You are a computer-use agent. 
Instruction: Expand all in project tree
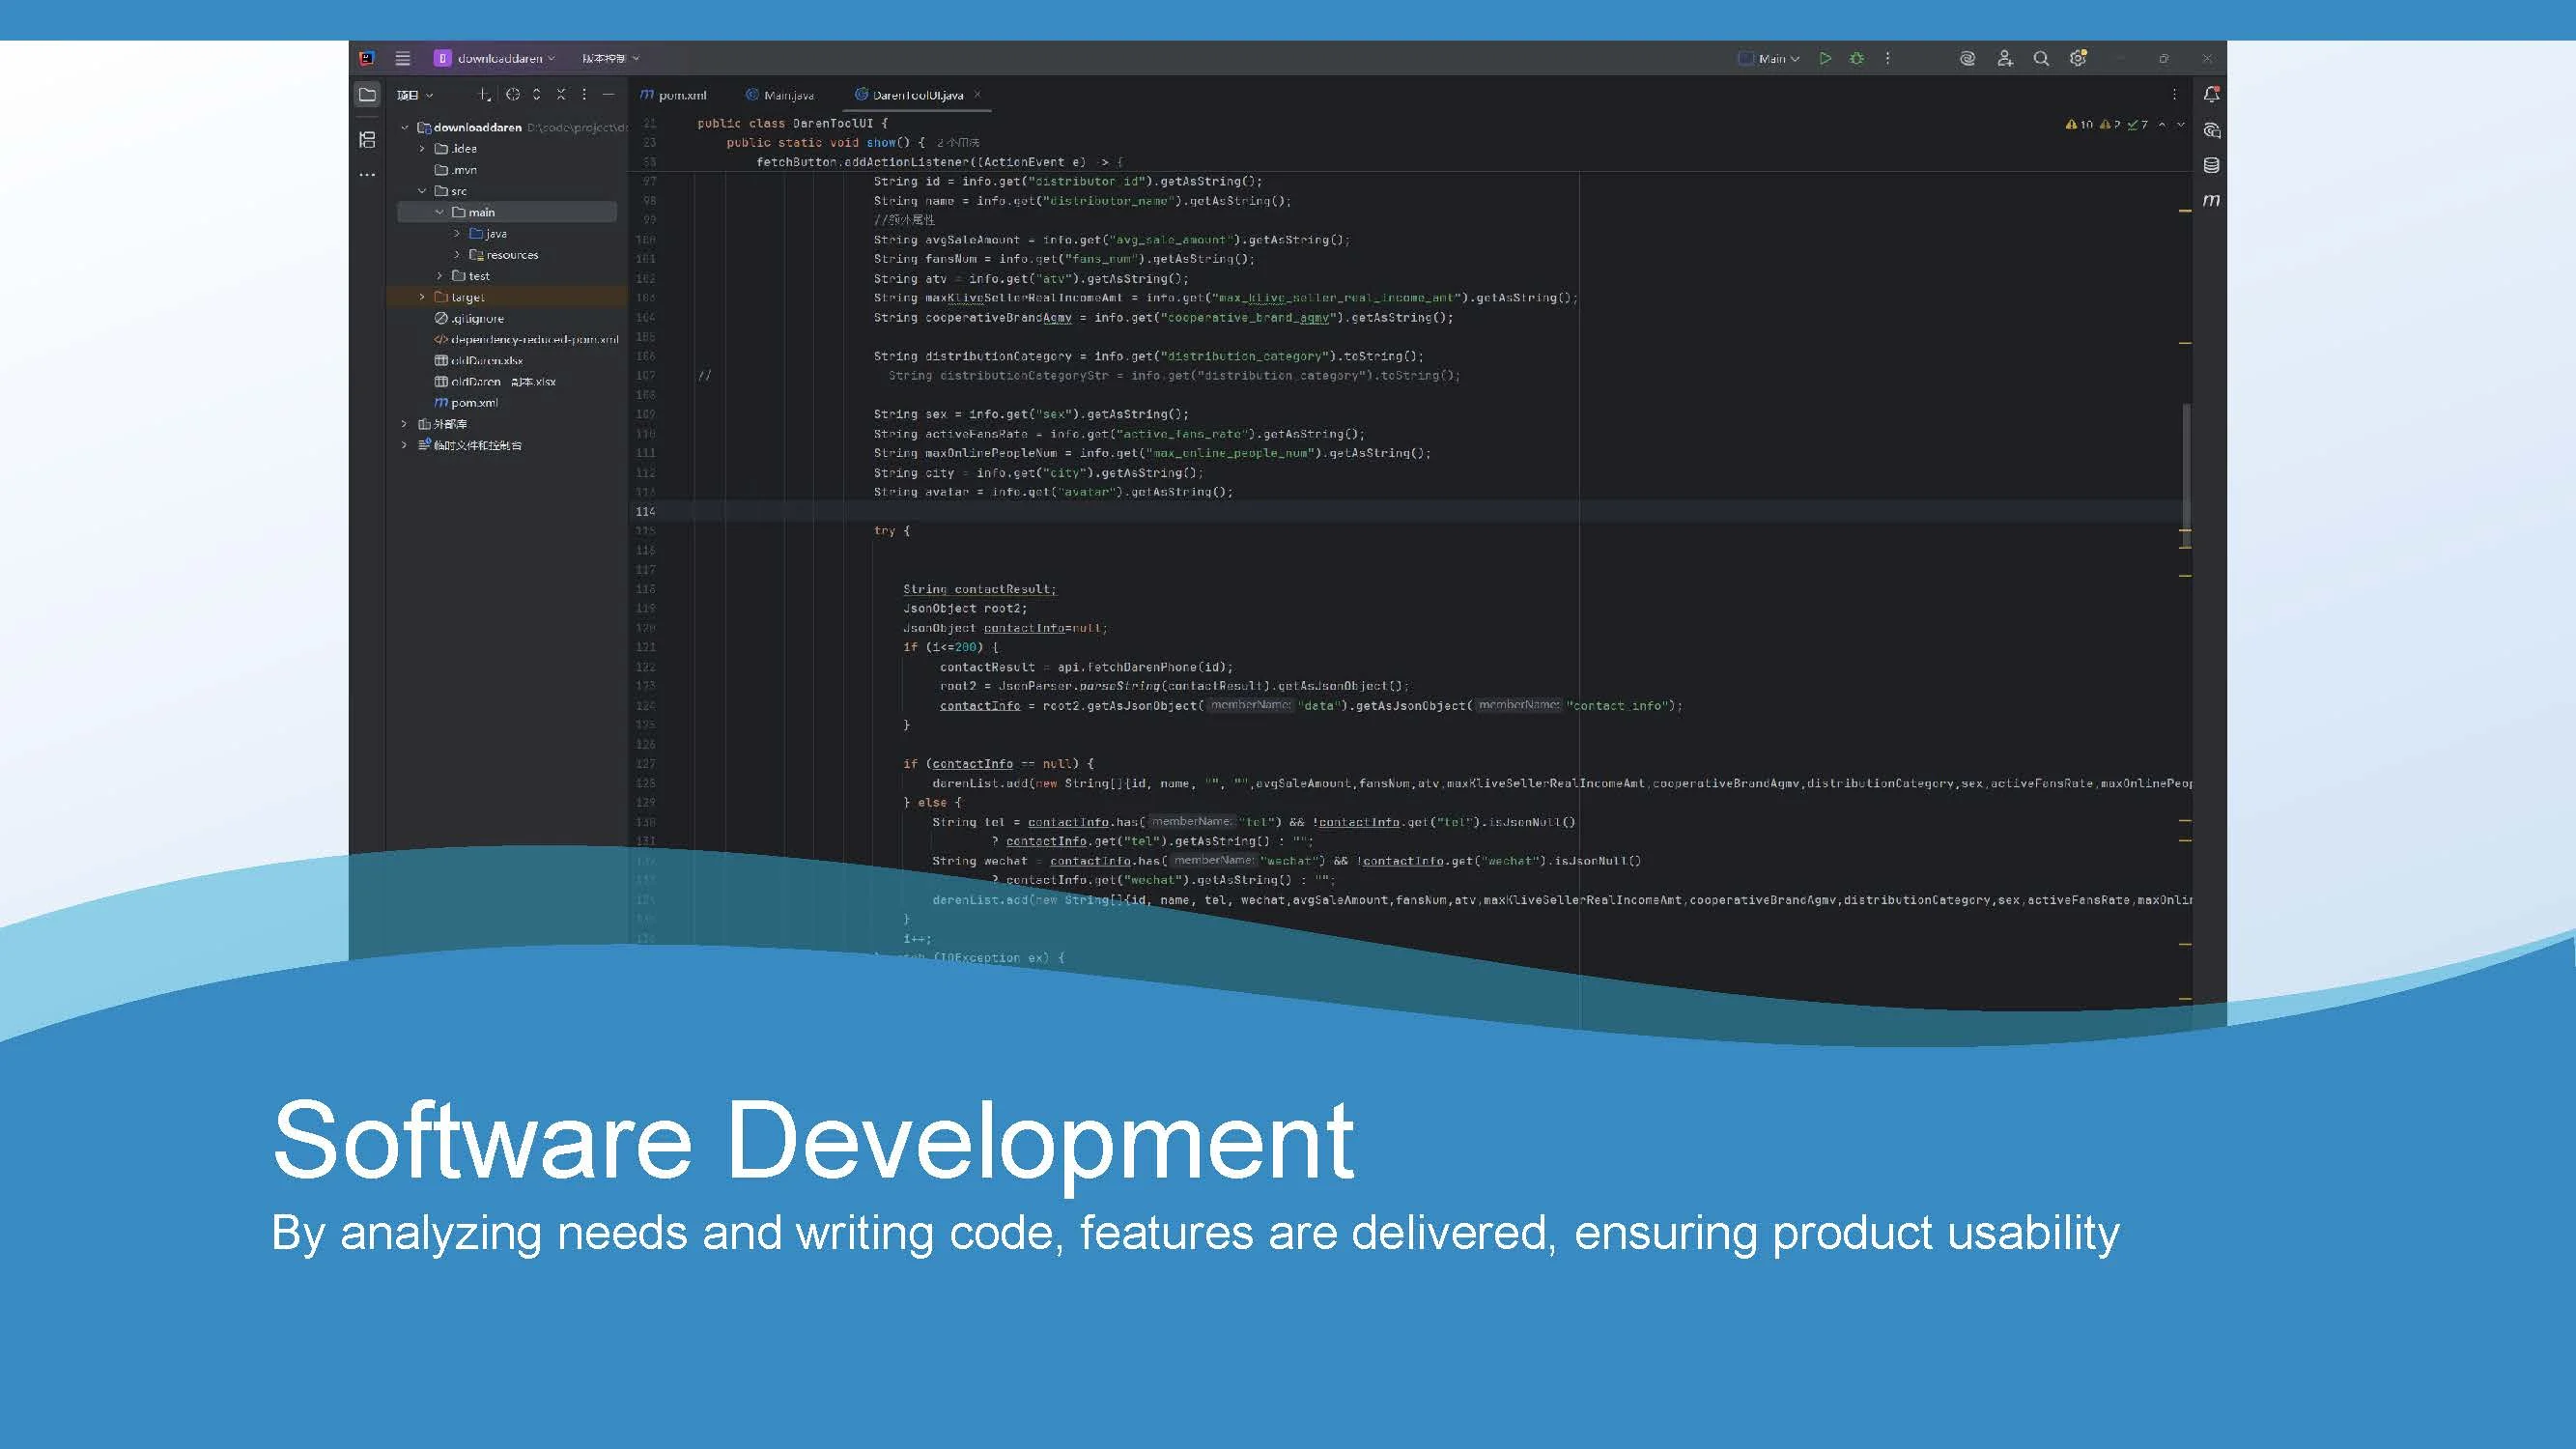537,94
